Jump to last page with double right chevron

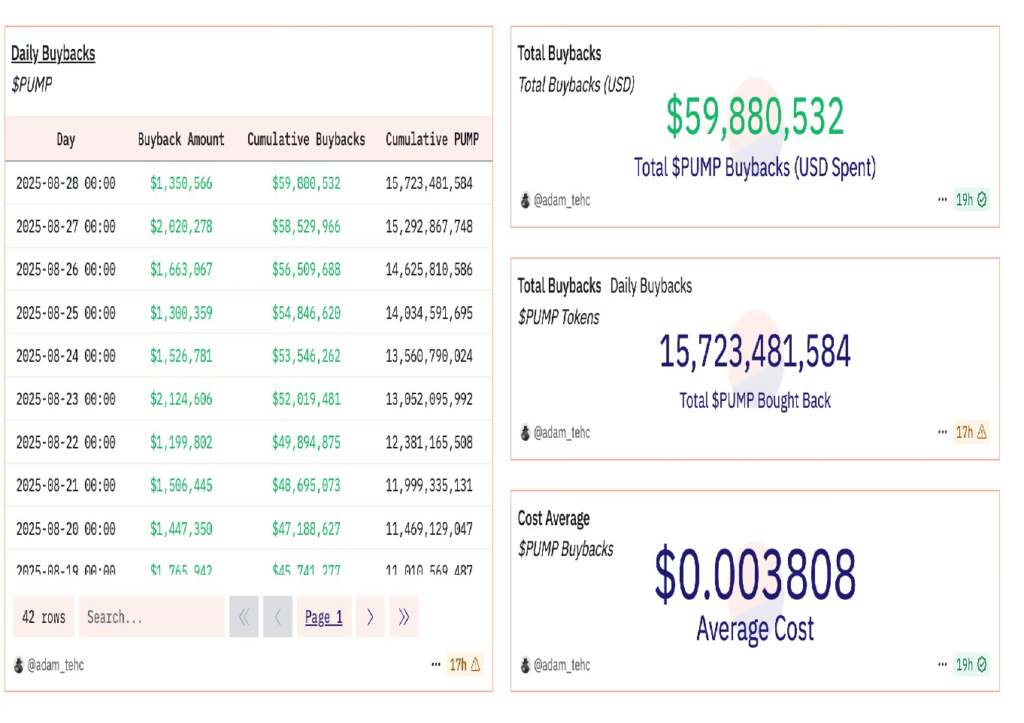(404, 617)
